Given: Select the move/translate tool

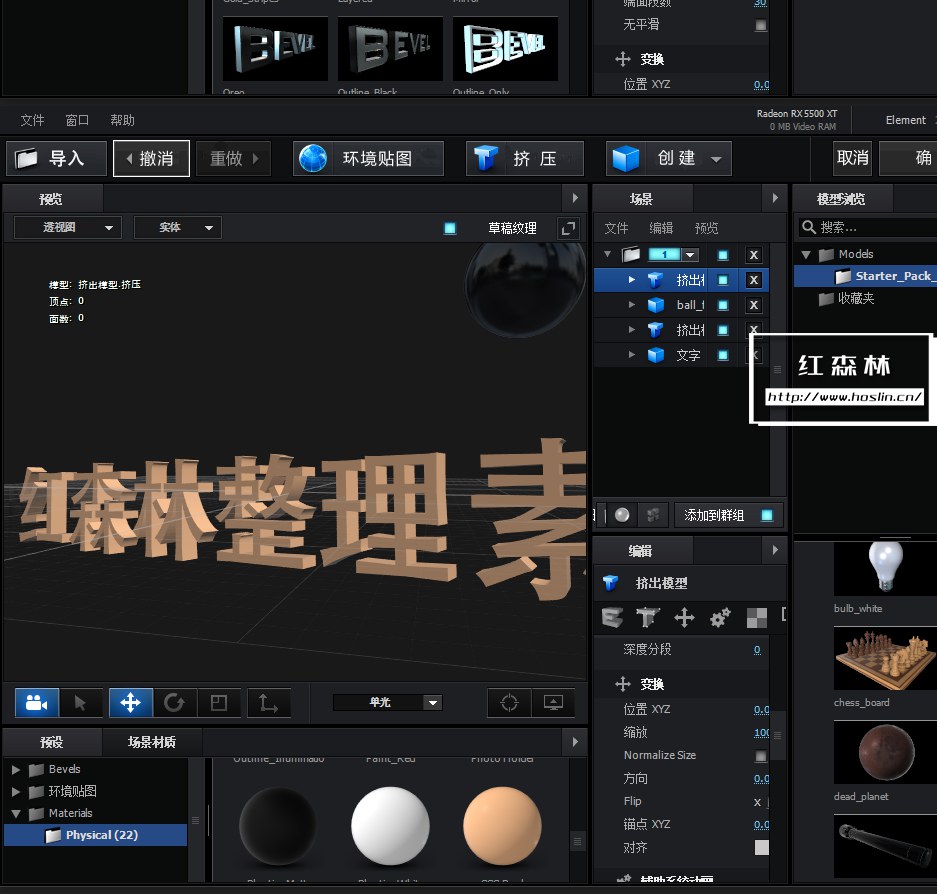Looking at the screenshot, I should [130, 702].
